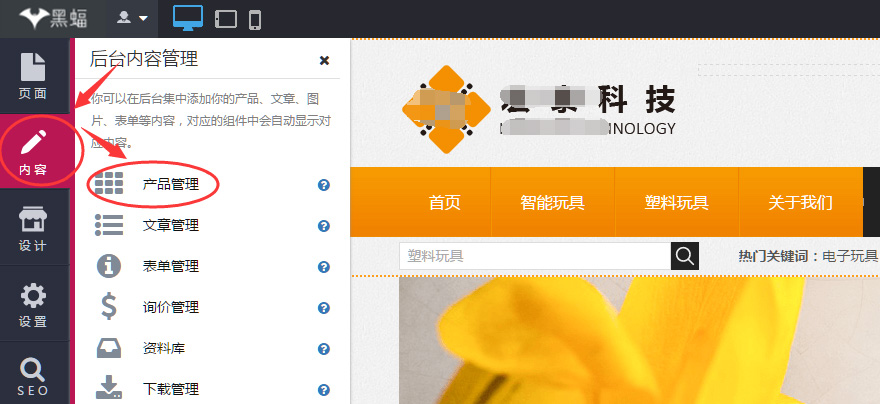This screenshot has height=404, width=880.
Task: Expand the user account dropdown
Action: (133, 18)
